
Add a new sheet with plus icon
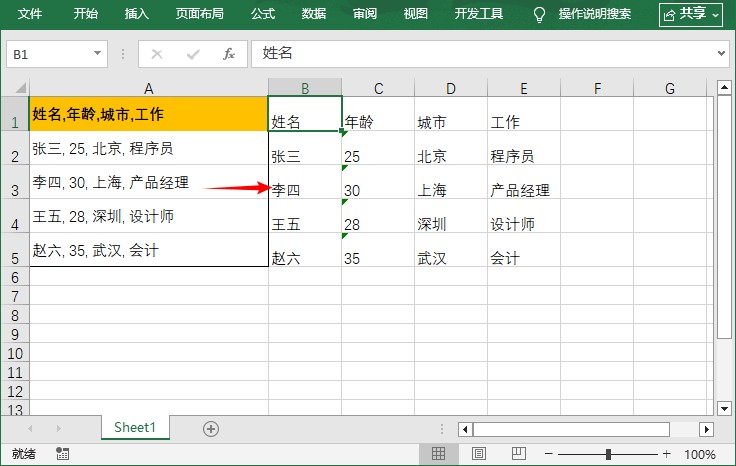(x=211, y=429)
